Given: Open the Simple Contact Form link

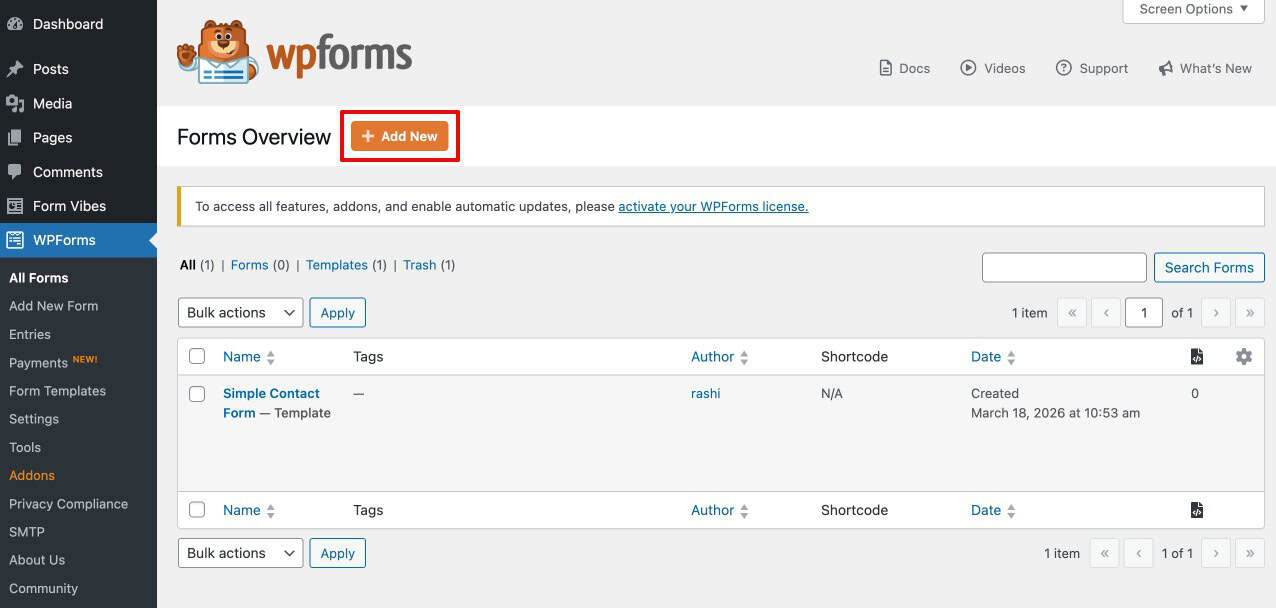Looking at the screenshot, I should pos(271,403).
